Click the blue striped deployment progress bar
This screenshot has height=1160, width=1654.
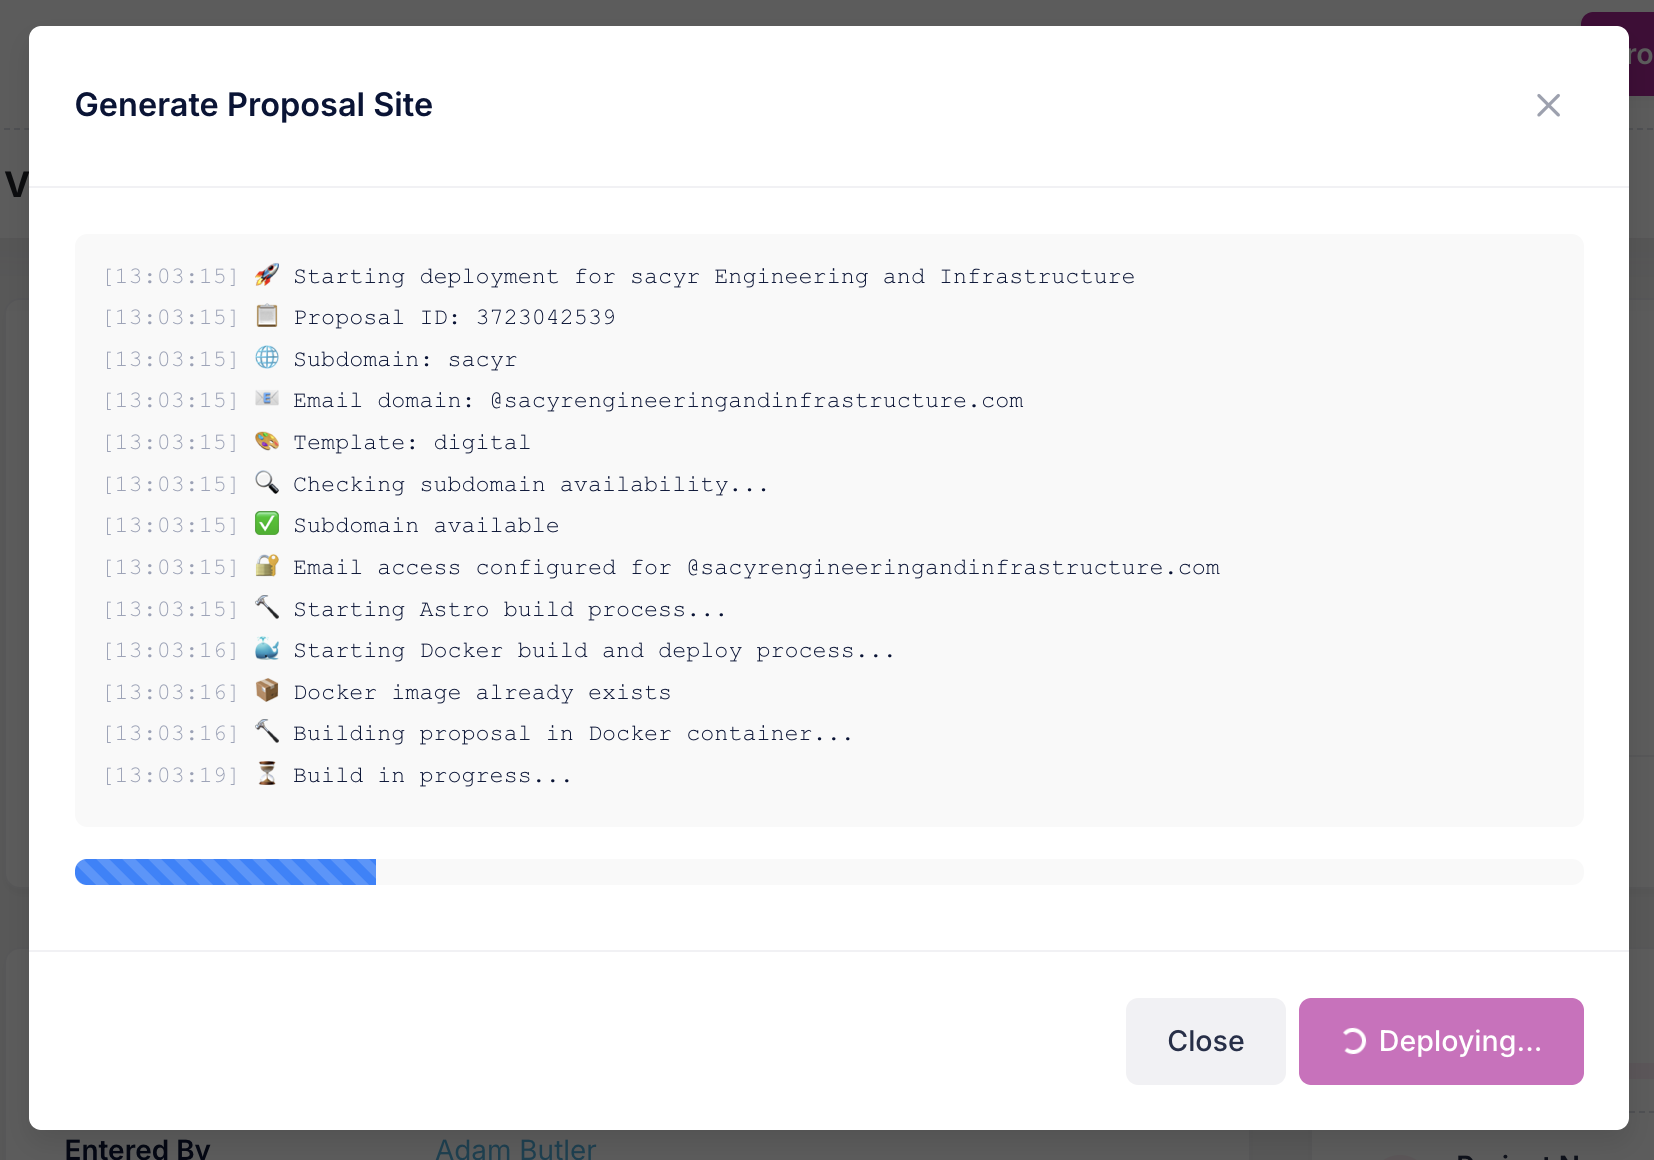226,872
